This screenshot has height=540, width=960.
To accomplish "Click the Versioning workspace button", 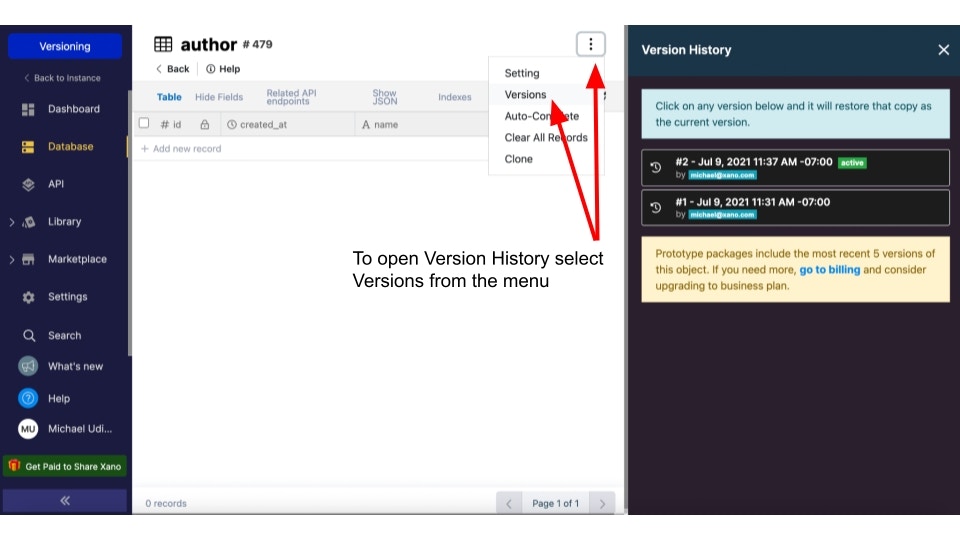I will (65, 47).
